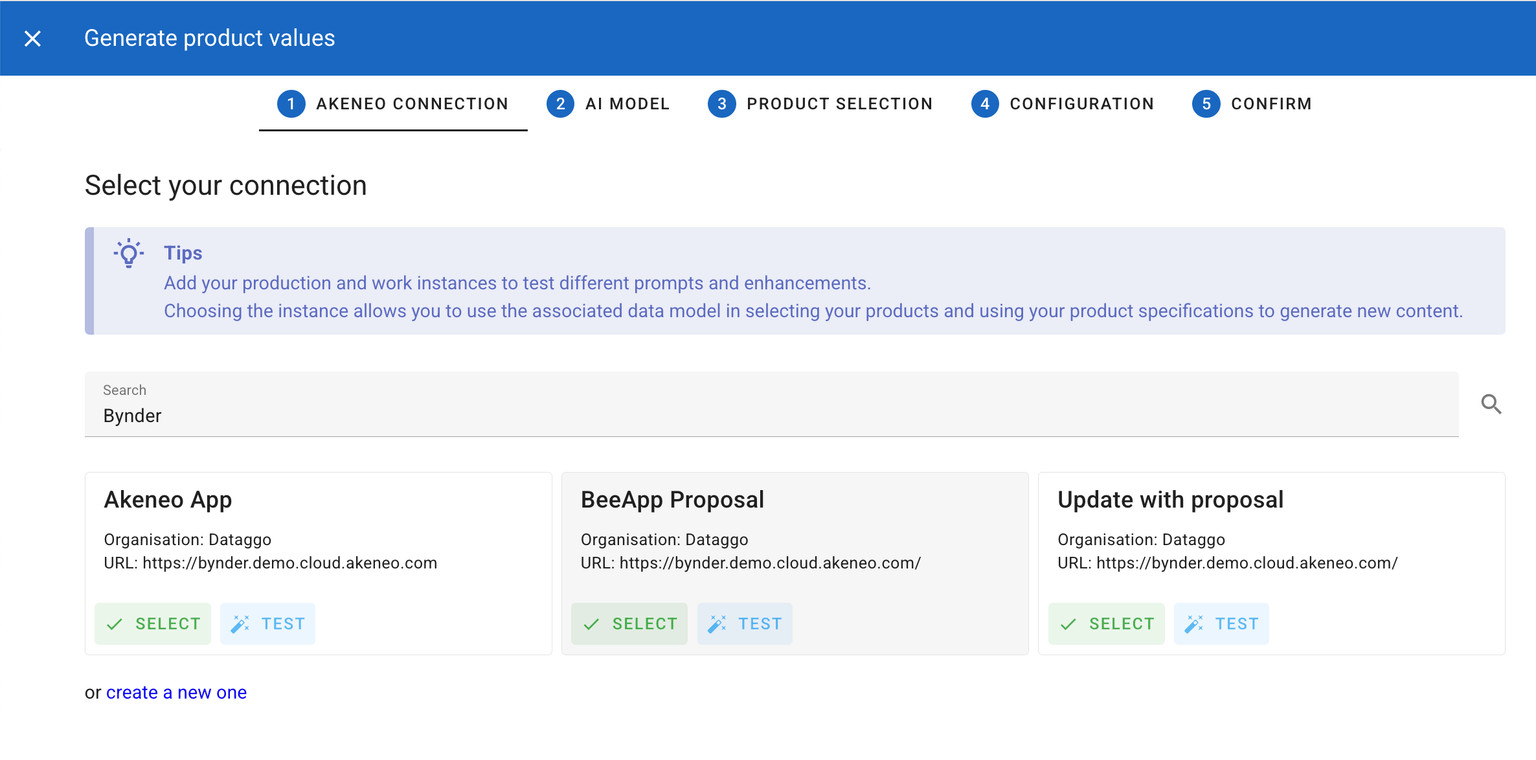Focus the Search field containing Bynder
This screenshot has height=760, width=1536.
click(x=772, y=404)
